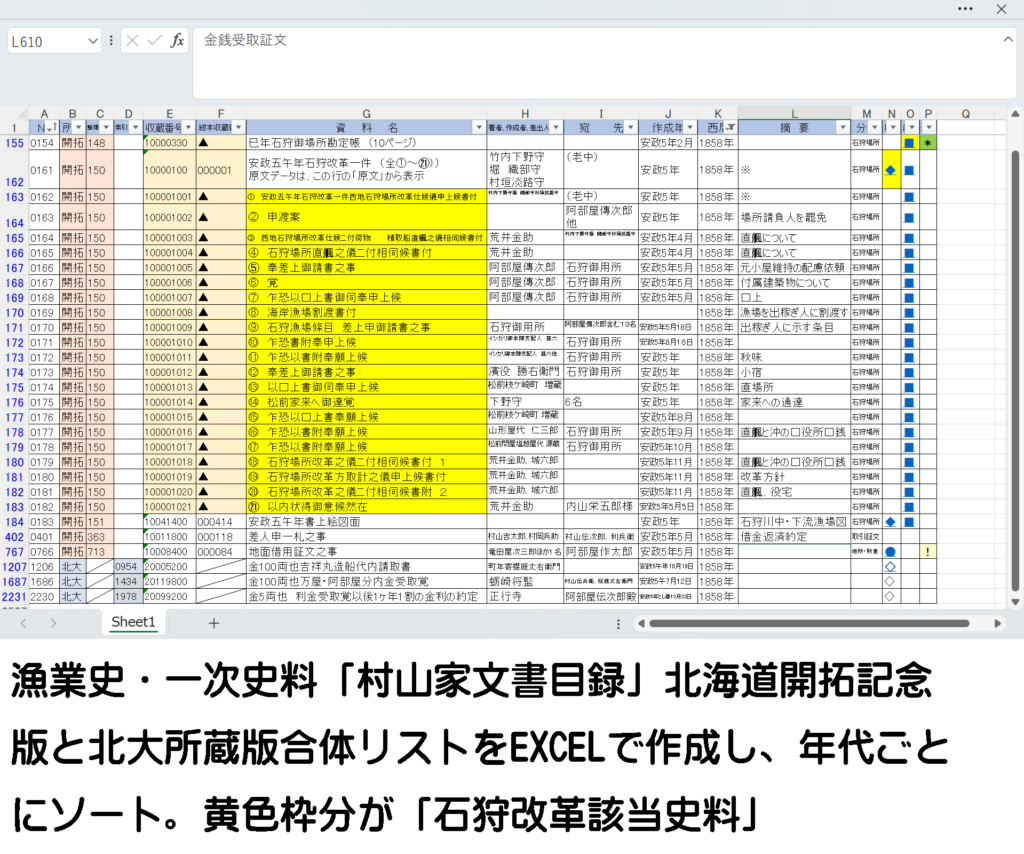This screenshot has width=1024, height=854.
Task: Open the filter dropdown for 宛先 column
Action: pos(630,127)
